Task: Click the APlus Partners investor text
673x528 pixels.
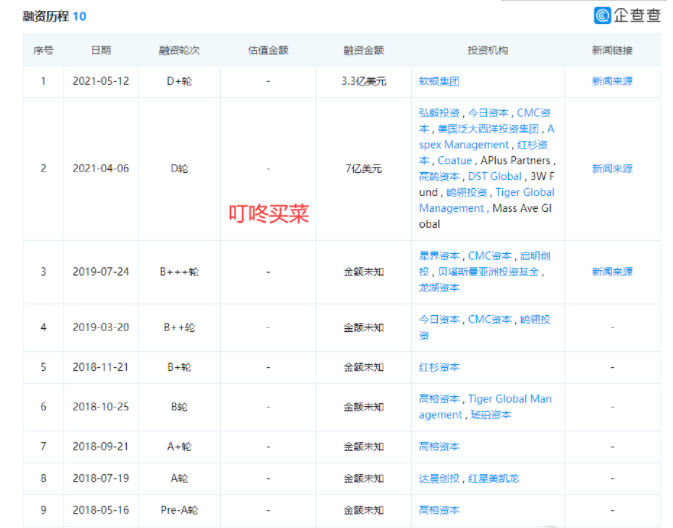Action: 515,161
